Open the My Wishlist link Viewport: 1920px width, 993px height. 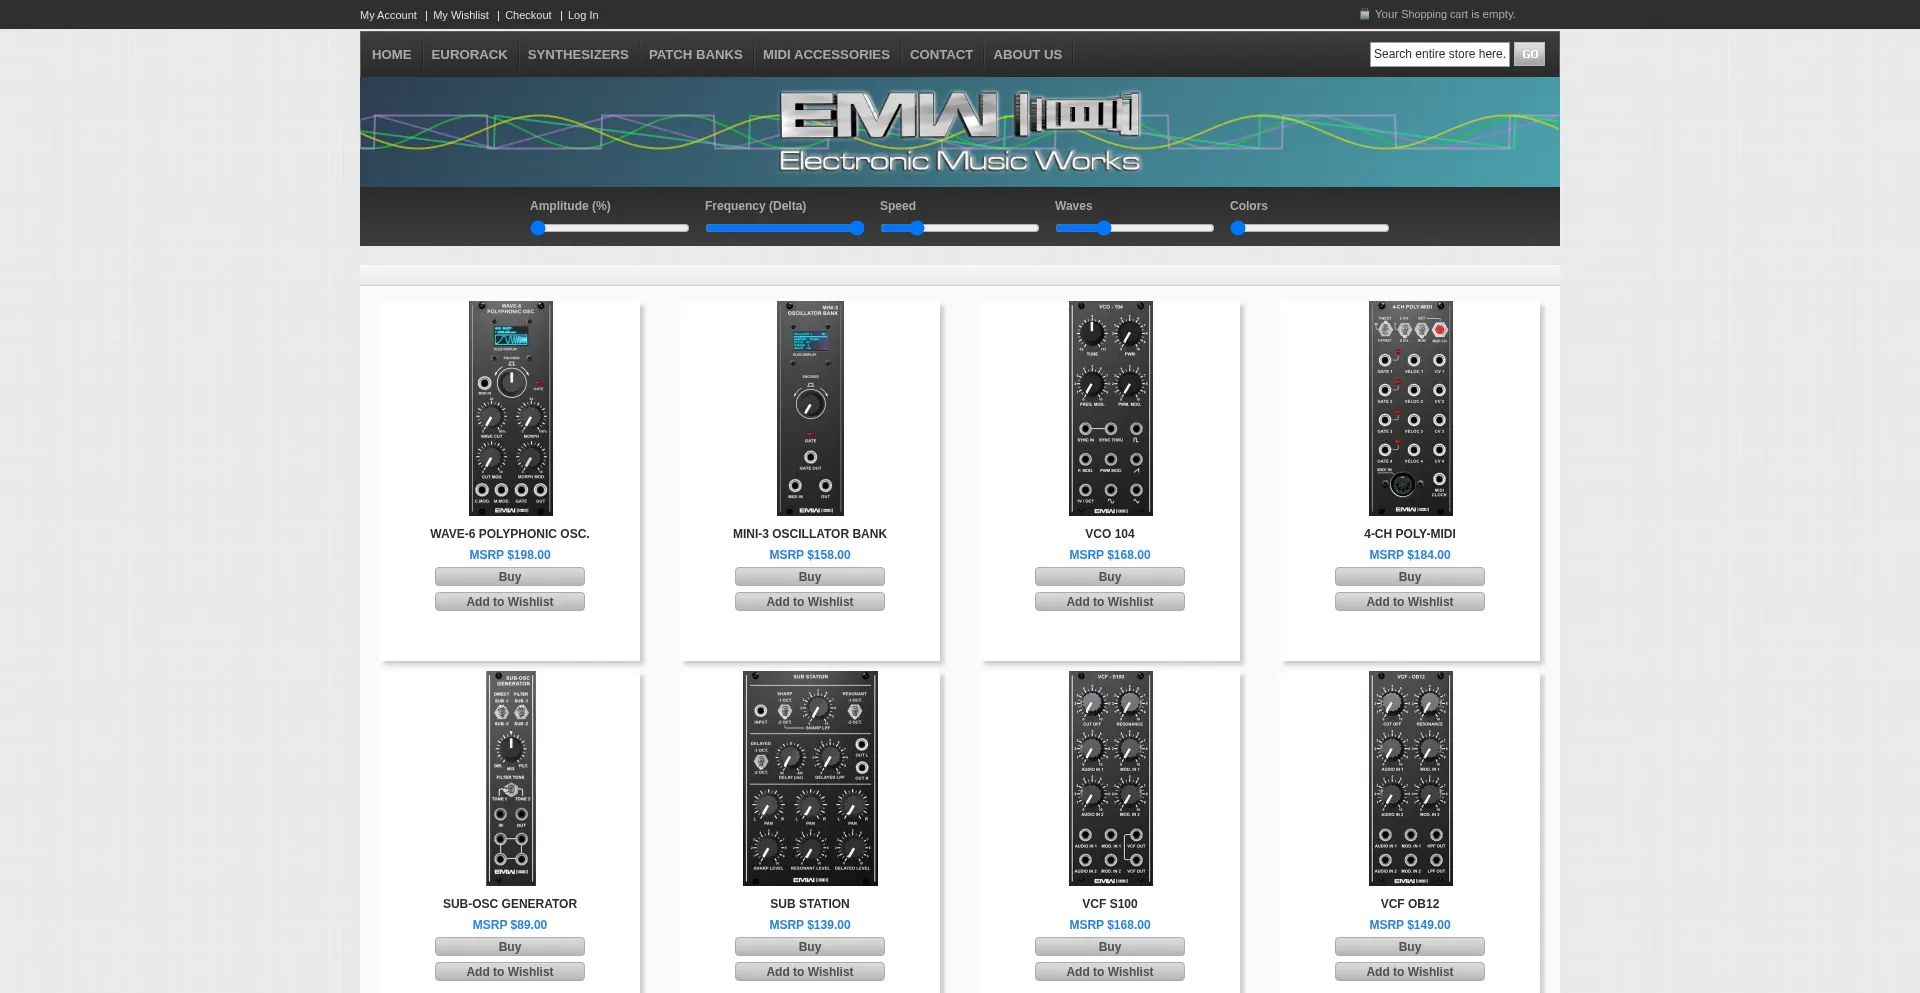click(461, 15)
